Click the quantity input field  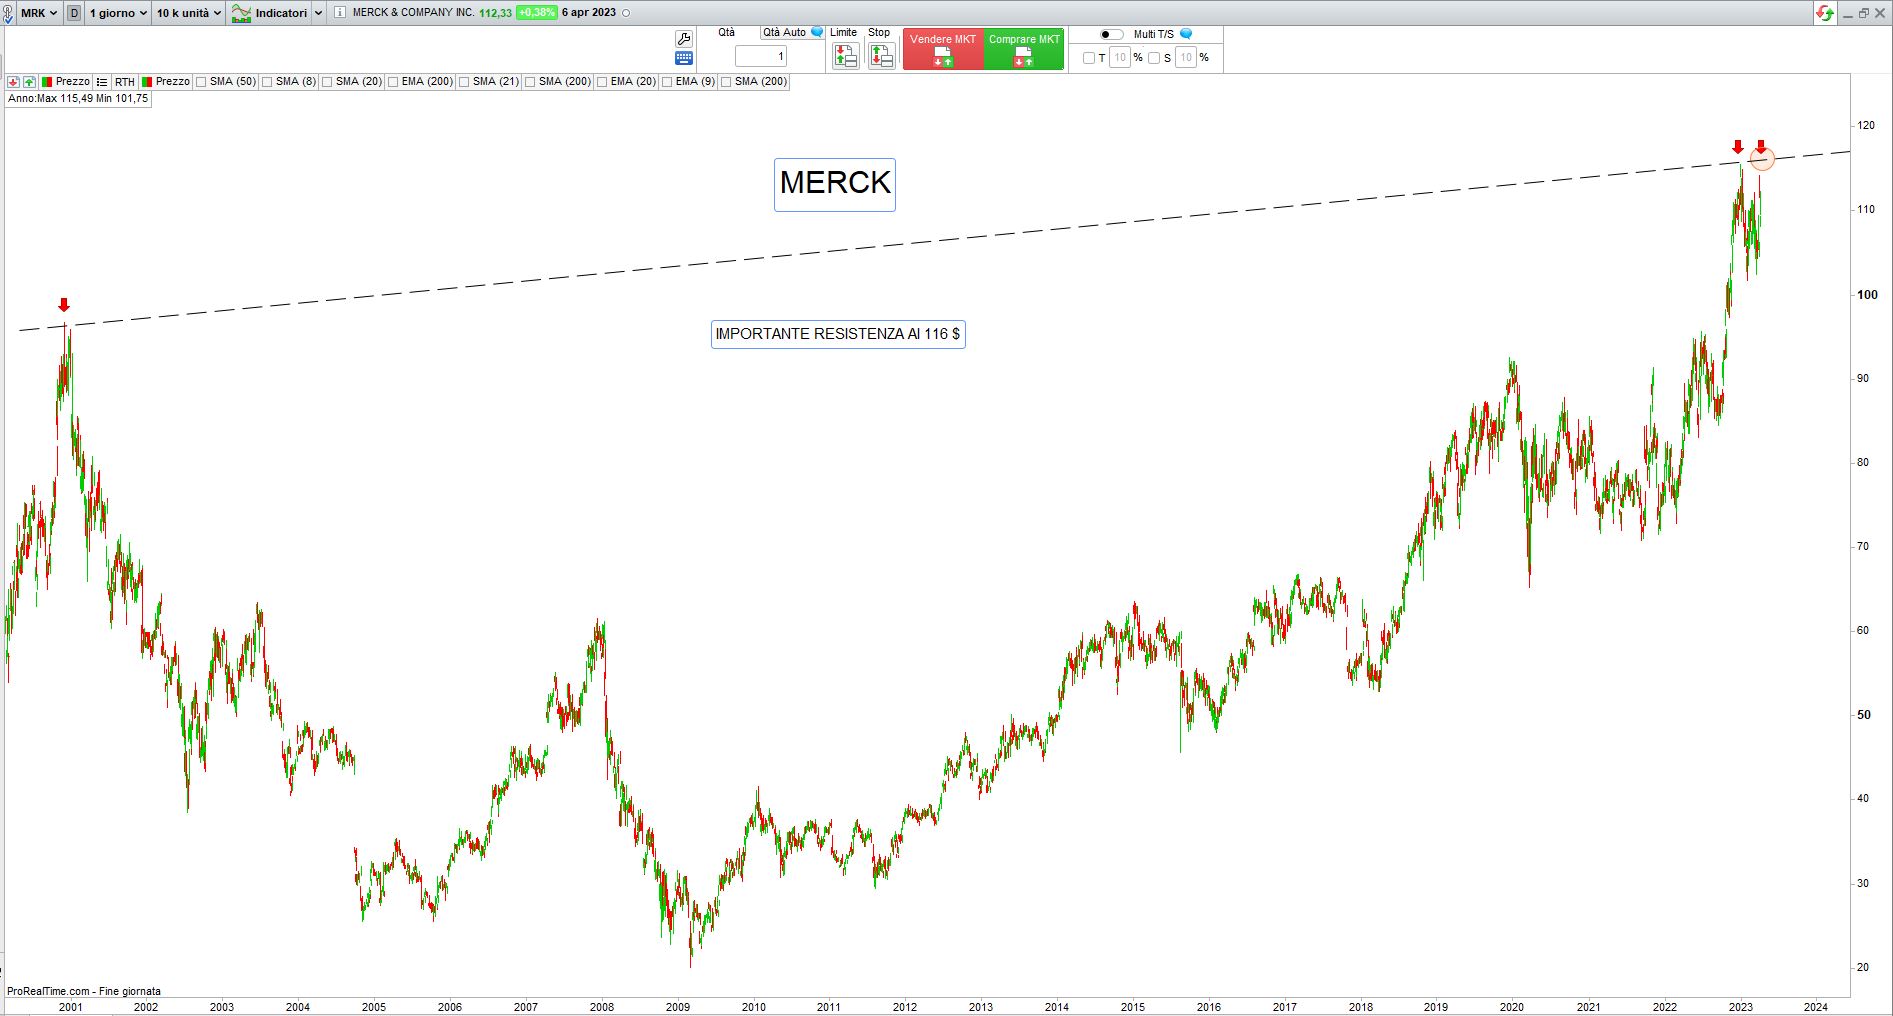click(x=762, y=57)
